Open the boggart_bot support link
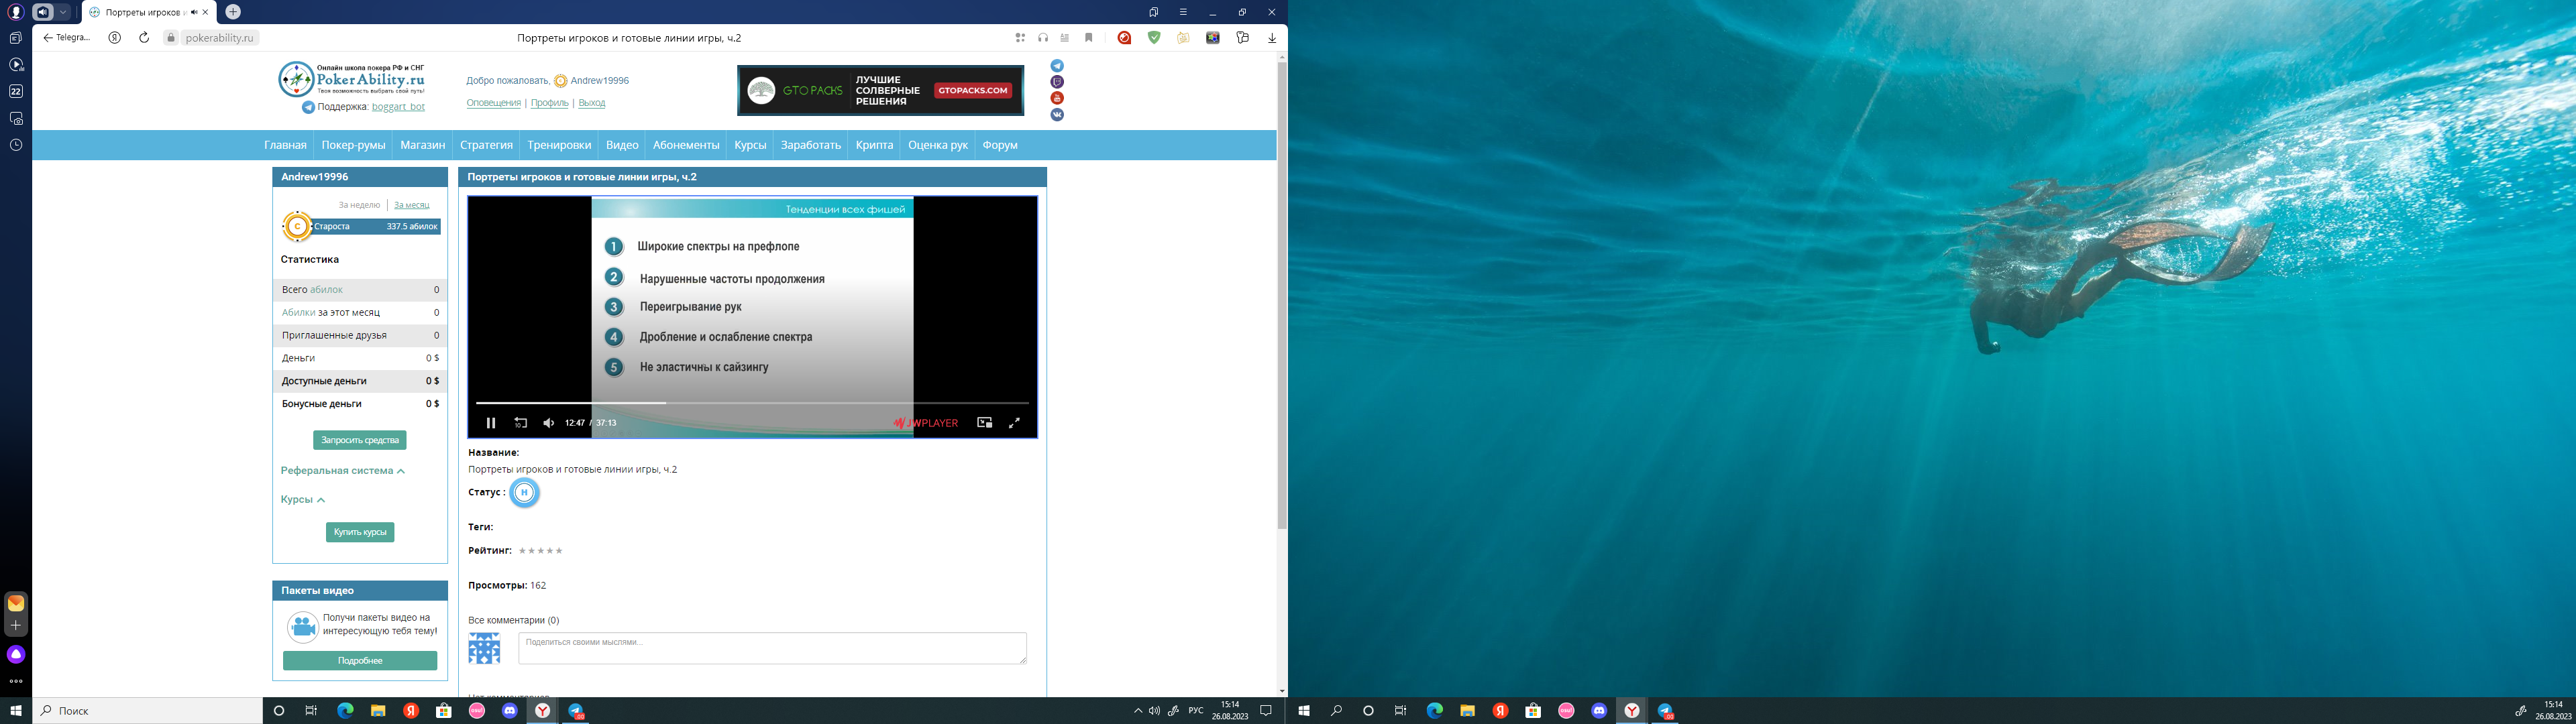2576x724 pixels. click(398, 107)
